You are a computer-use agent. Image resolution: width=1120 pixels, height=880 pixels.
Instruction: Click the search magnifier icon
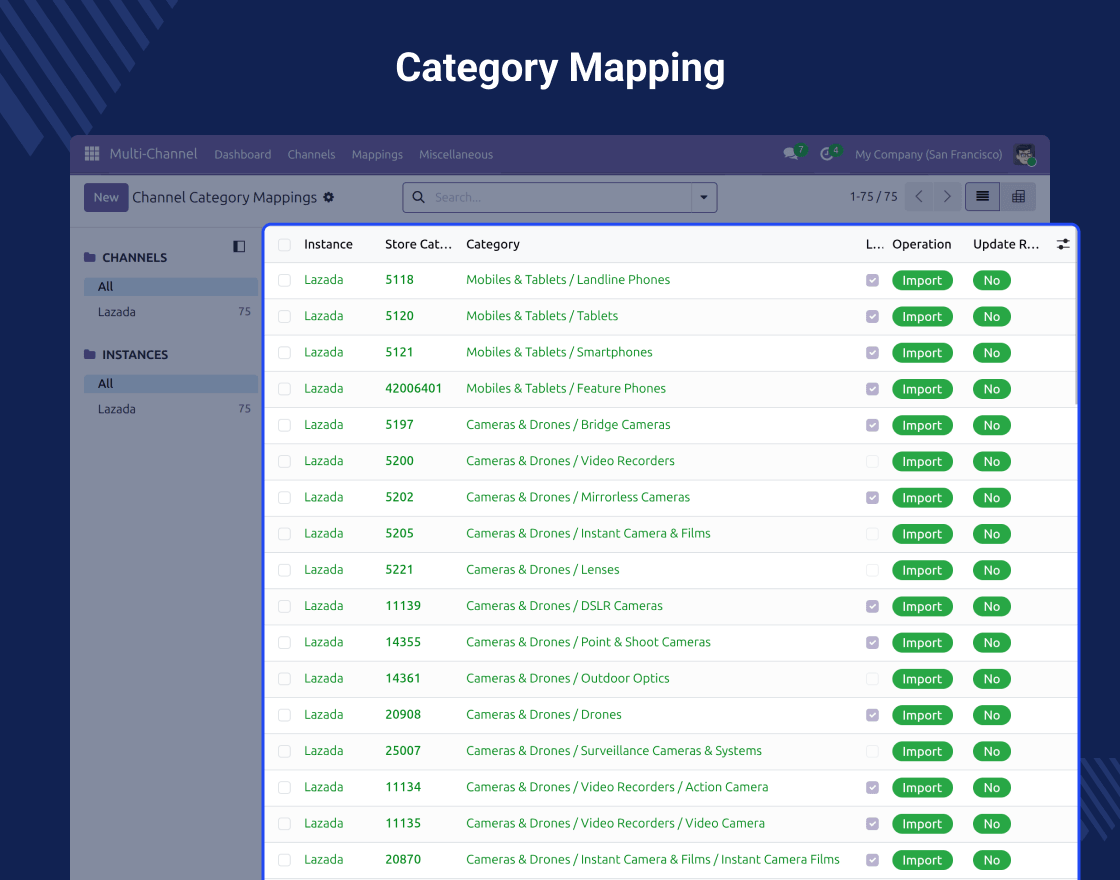(419, 197)
